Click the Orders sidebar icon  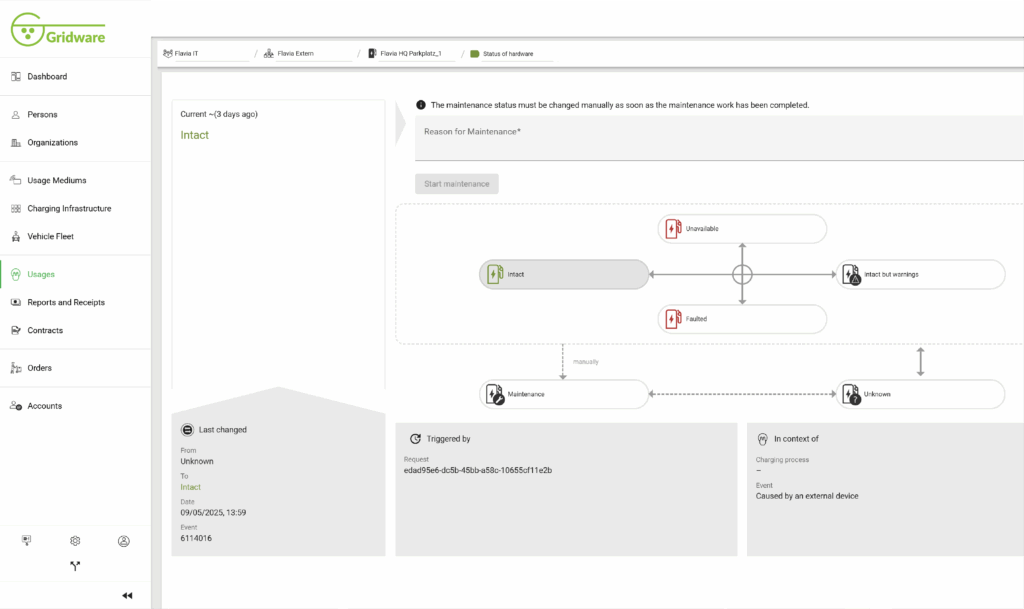(16, 368)
